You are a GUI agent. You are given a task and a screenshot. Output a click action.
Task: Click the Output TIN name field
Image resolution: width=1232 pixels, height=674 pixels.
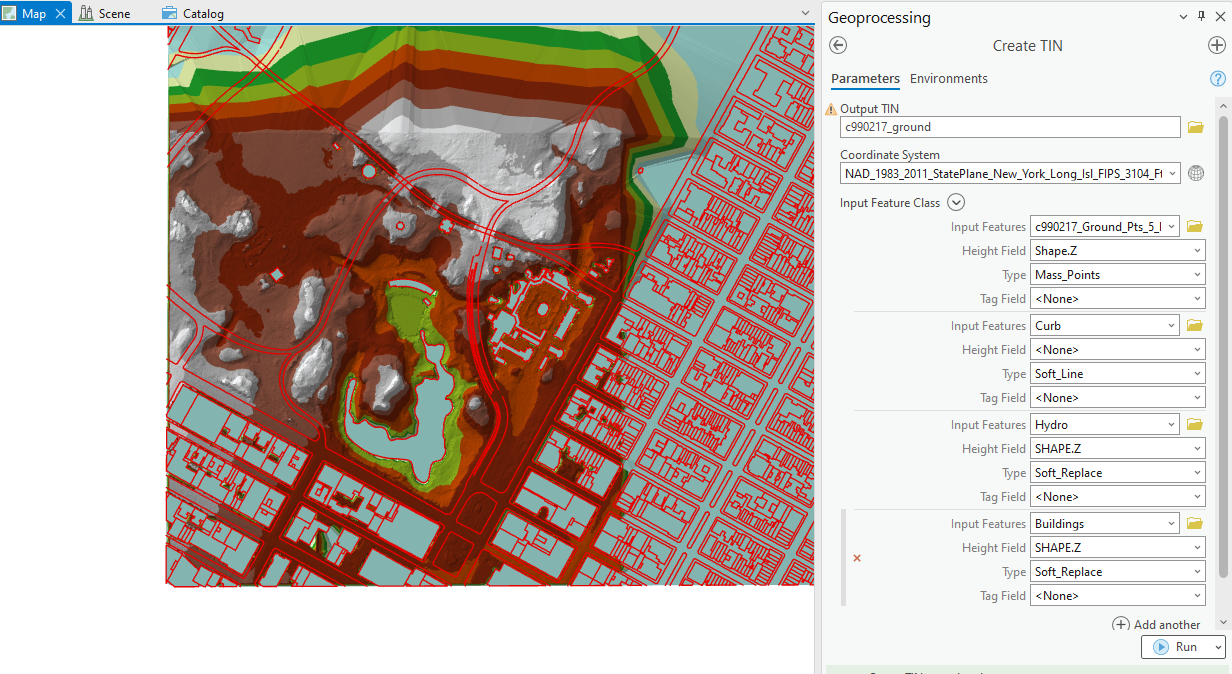(x=1009, y=127)
